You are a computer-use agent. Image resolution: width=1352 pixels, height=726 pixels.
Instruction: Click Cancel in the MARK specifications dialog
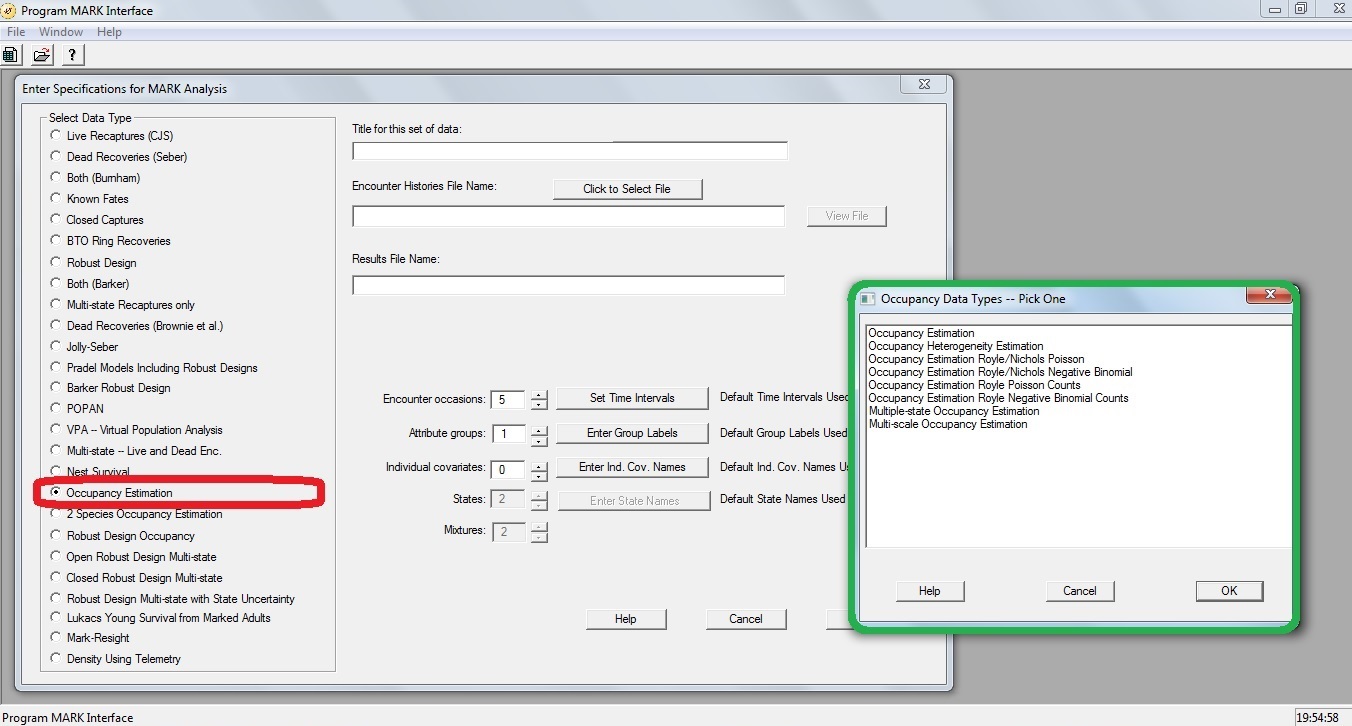(x=746, y=619)
